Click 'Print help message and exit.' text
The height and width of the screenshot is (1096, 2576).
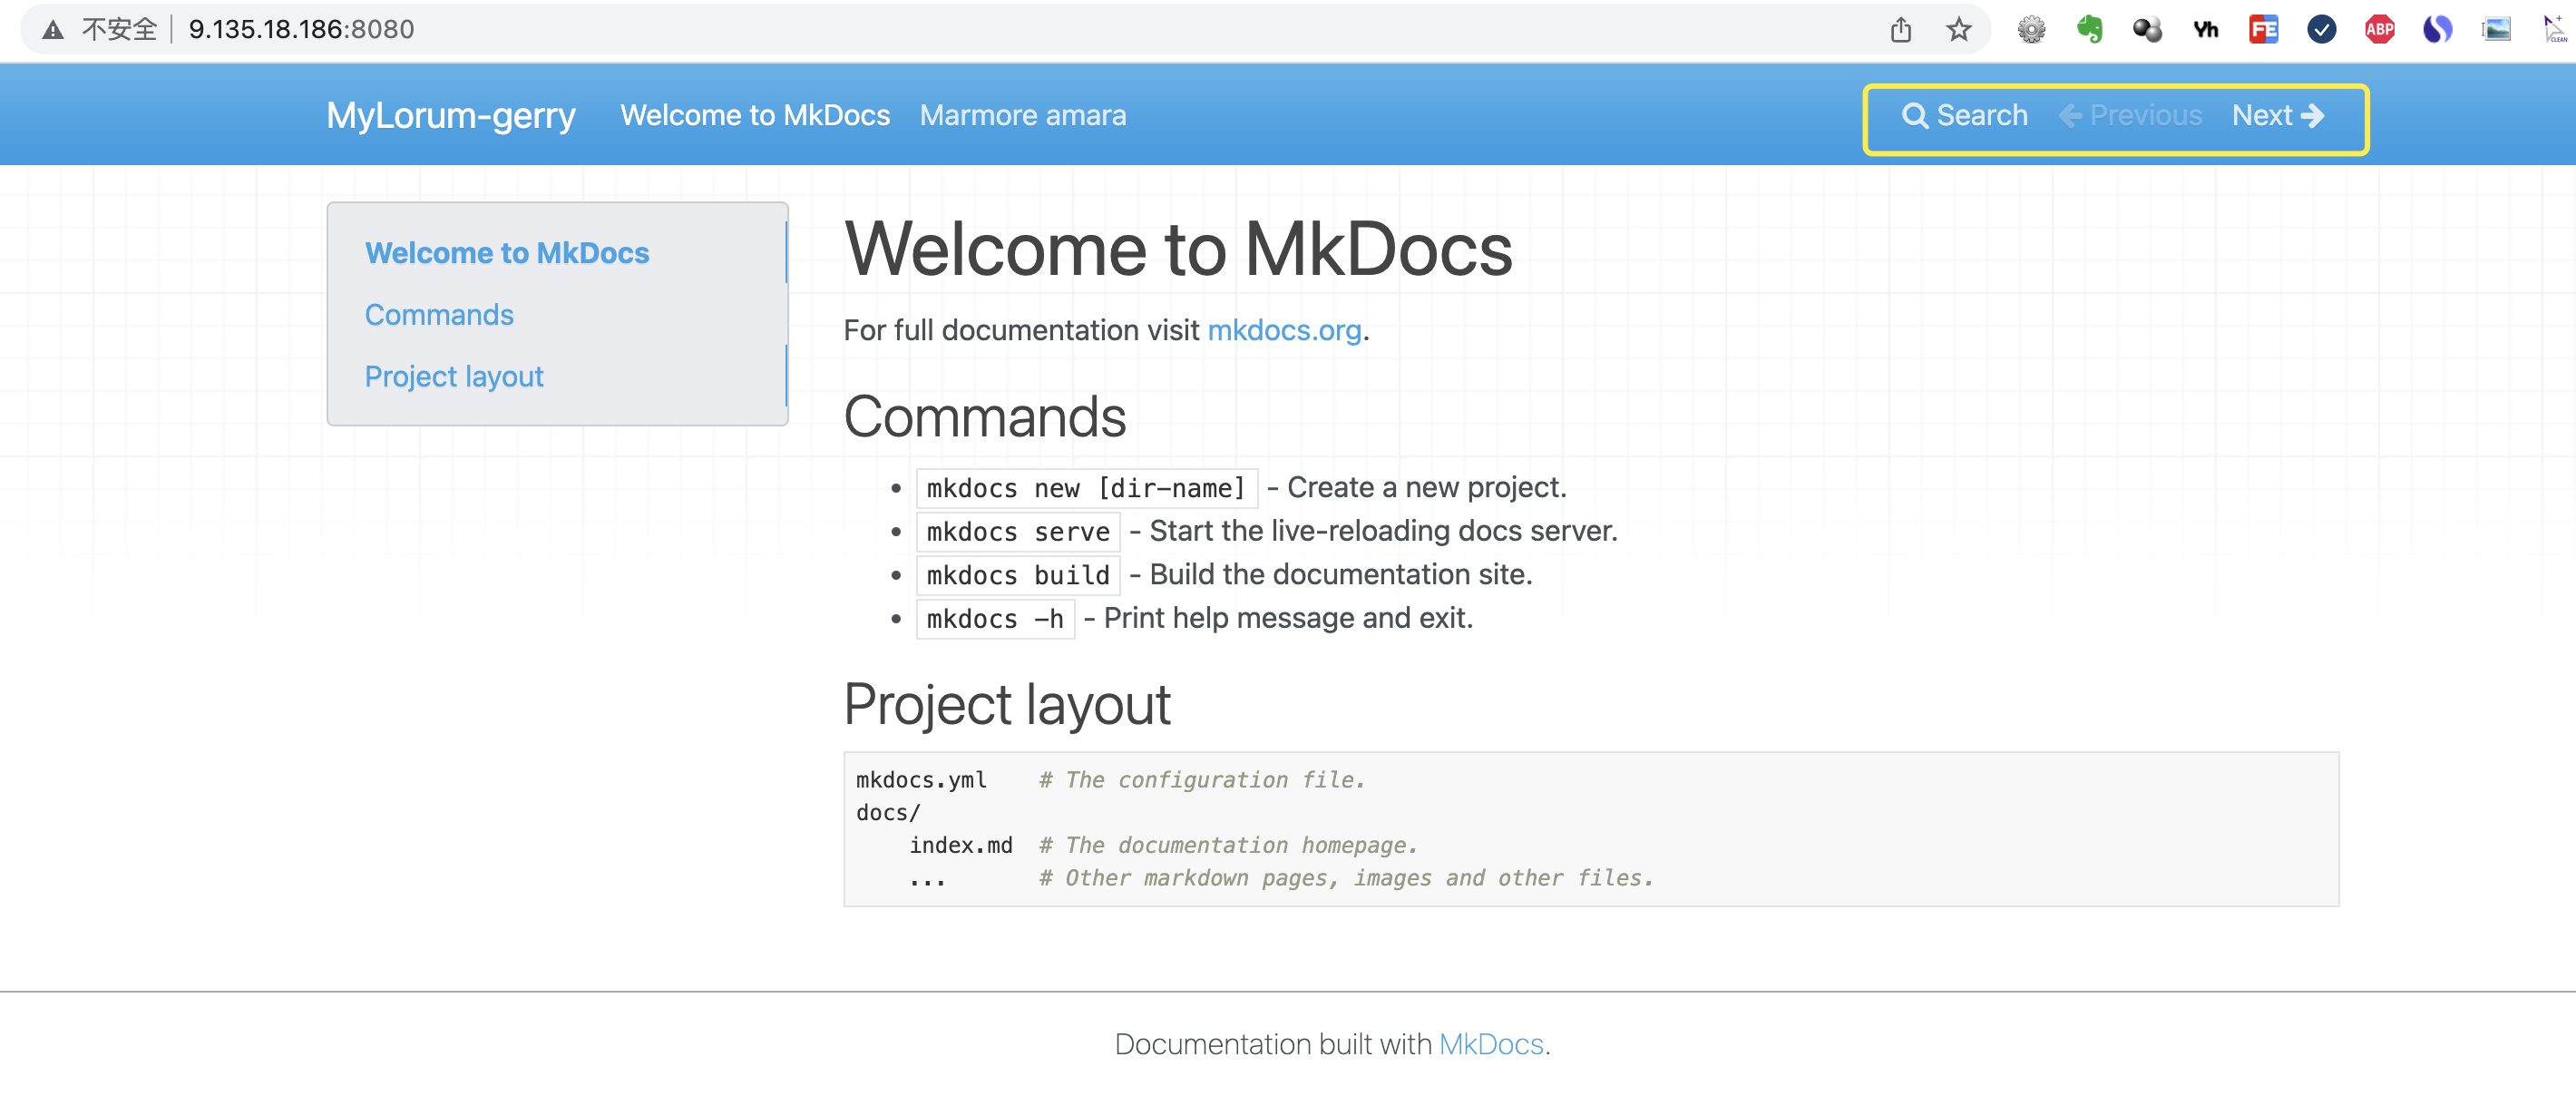[x=1288, y=618]
